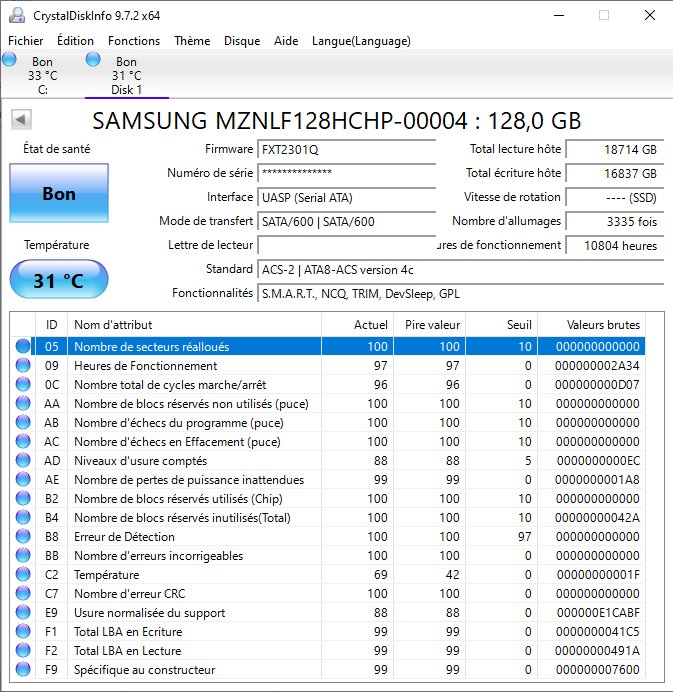Click the Pire valeur column header
673x692 pixels.
click(x=429, y=325)
